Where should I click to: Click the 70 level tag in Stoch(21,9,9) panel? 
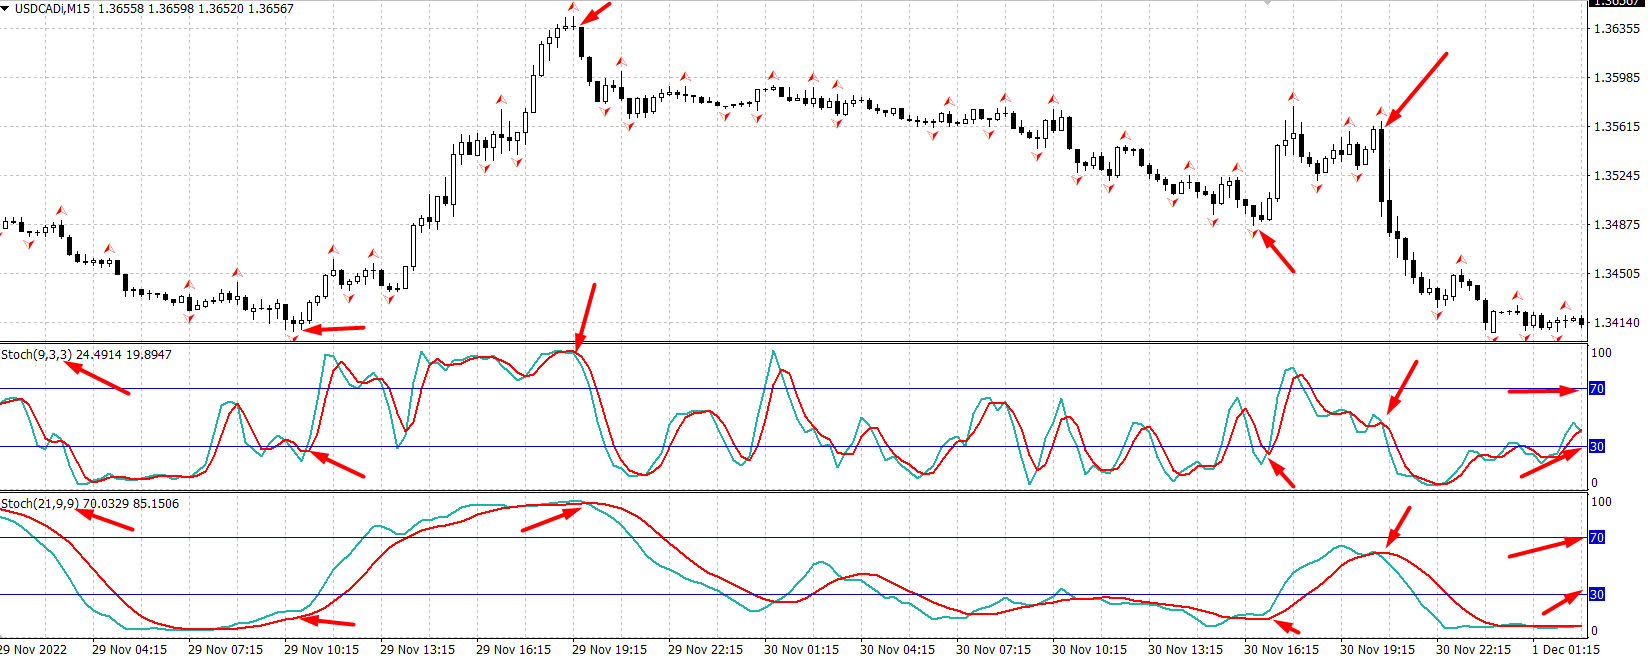point(1597,537)
